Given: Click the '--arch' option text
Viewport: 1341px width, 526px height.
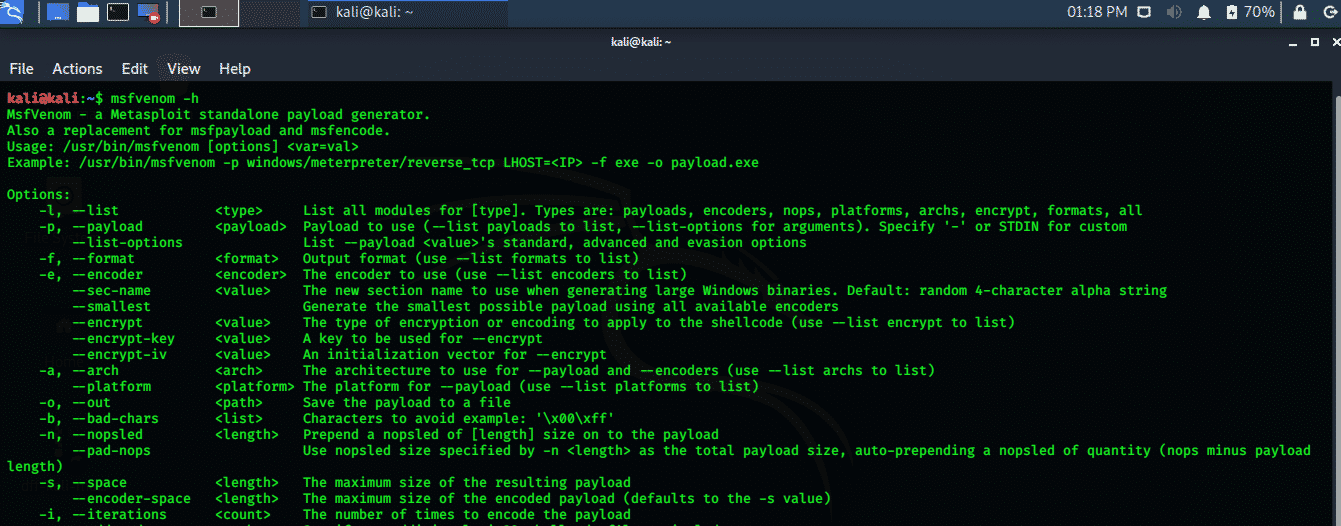Looking at the screenshot, I should pos(95,371).
